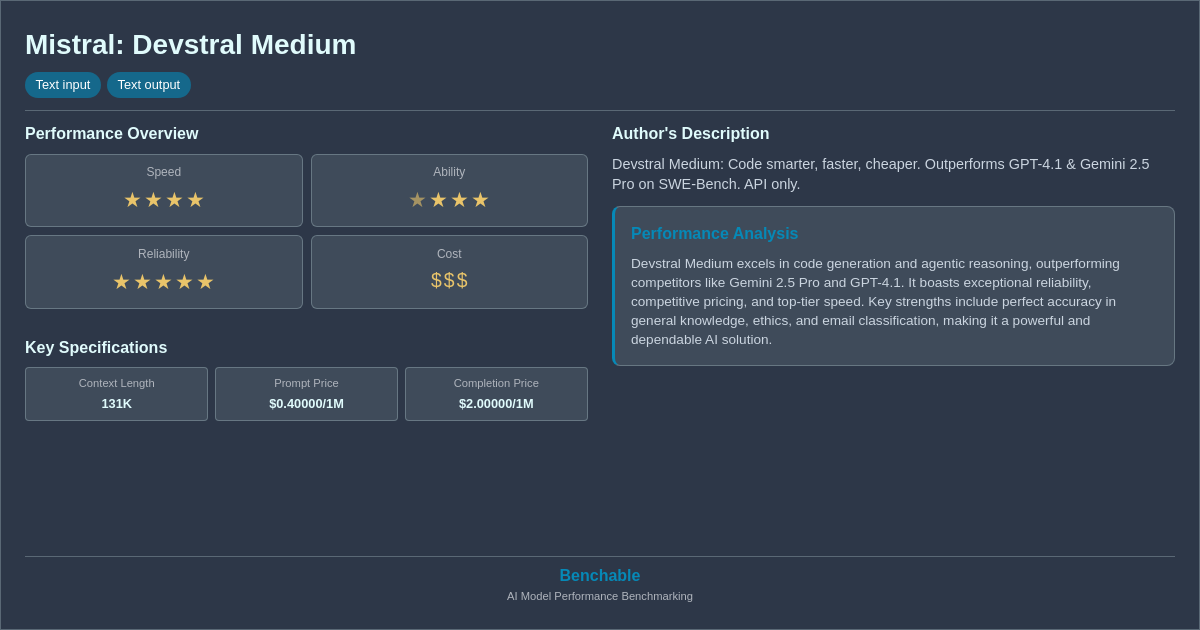Select the Context Length 131K card
Viewport: 1200px width, 630px height.
[116, 394]
